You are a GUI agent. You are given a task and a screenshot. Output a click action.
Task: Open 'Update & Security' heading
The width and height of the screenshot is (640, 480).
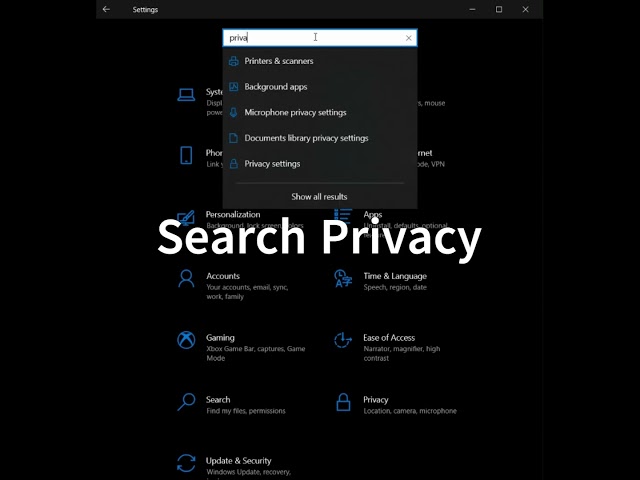[x=238, y=461]
